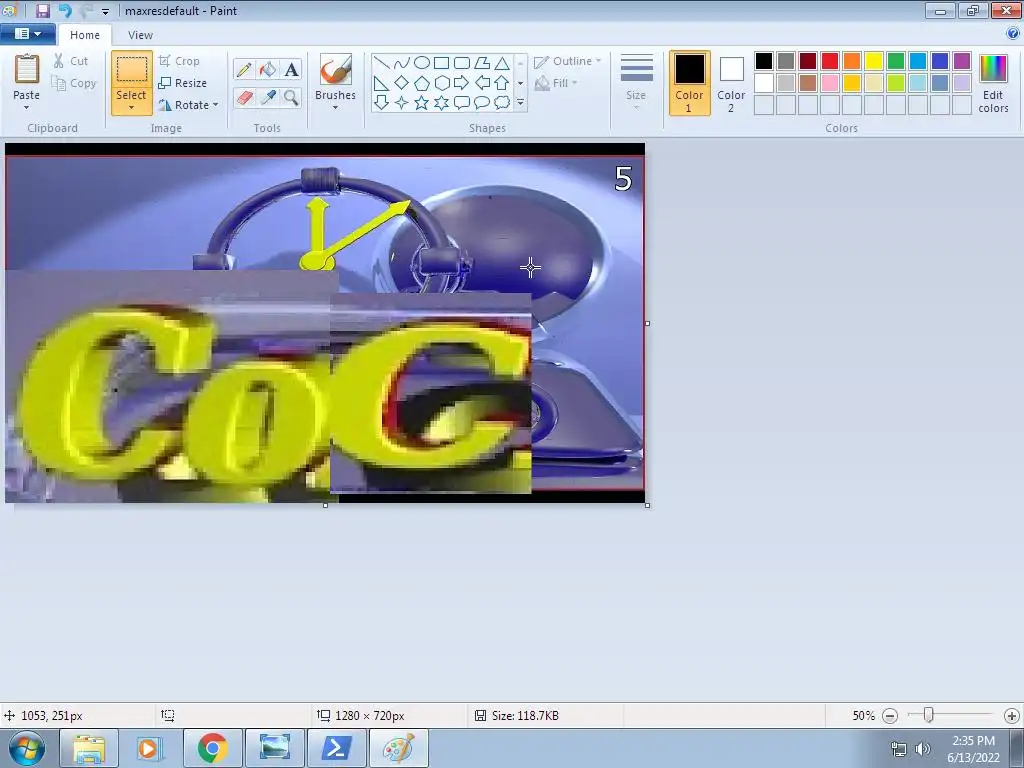
Task: Activate the Color 1 foreground selector
Action: coord(690,83)
